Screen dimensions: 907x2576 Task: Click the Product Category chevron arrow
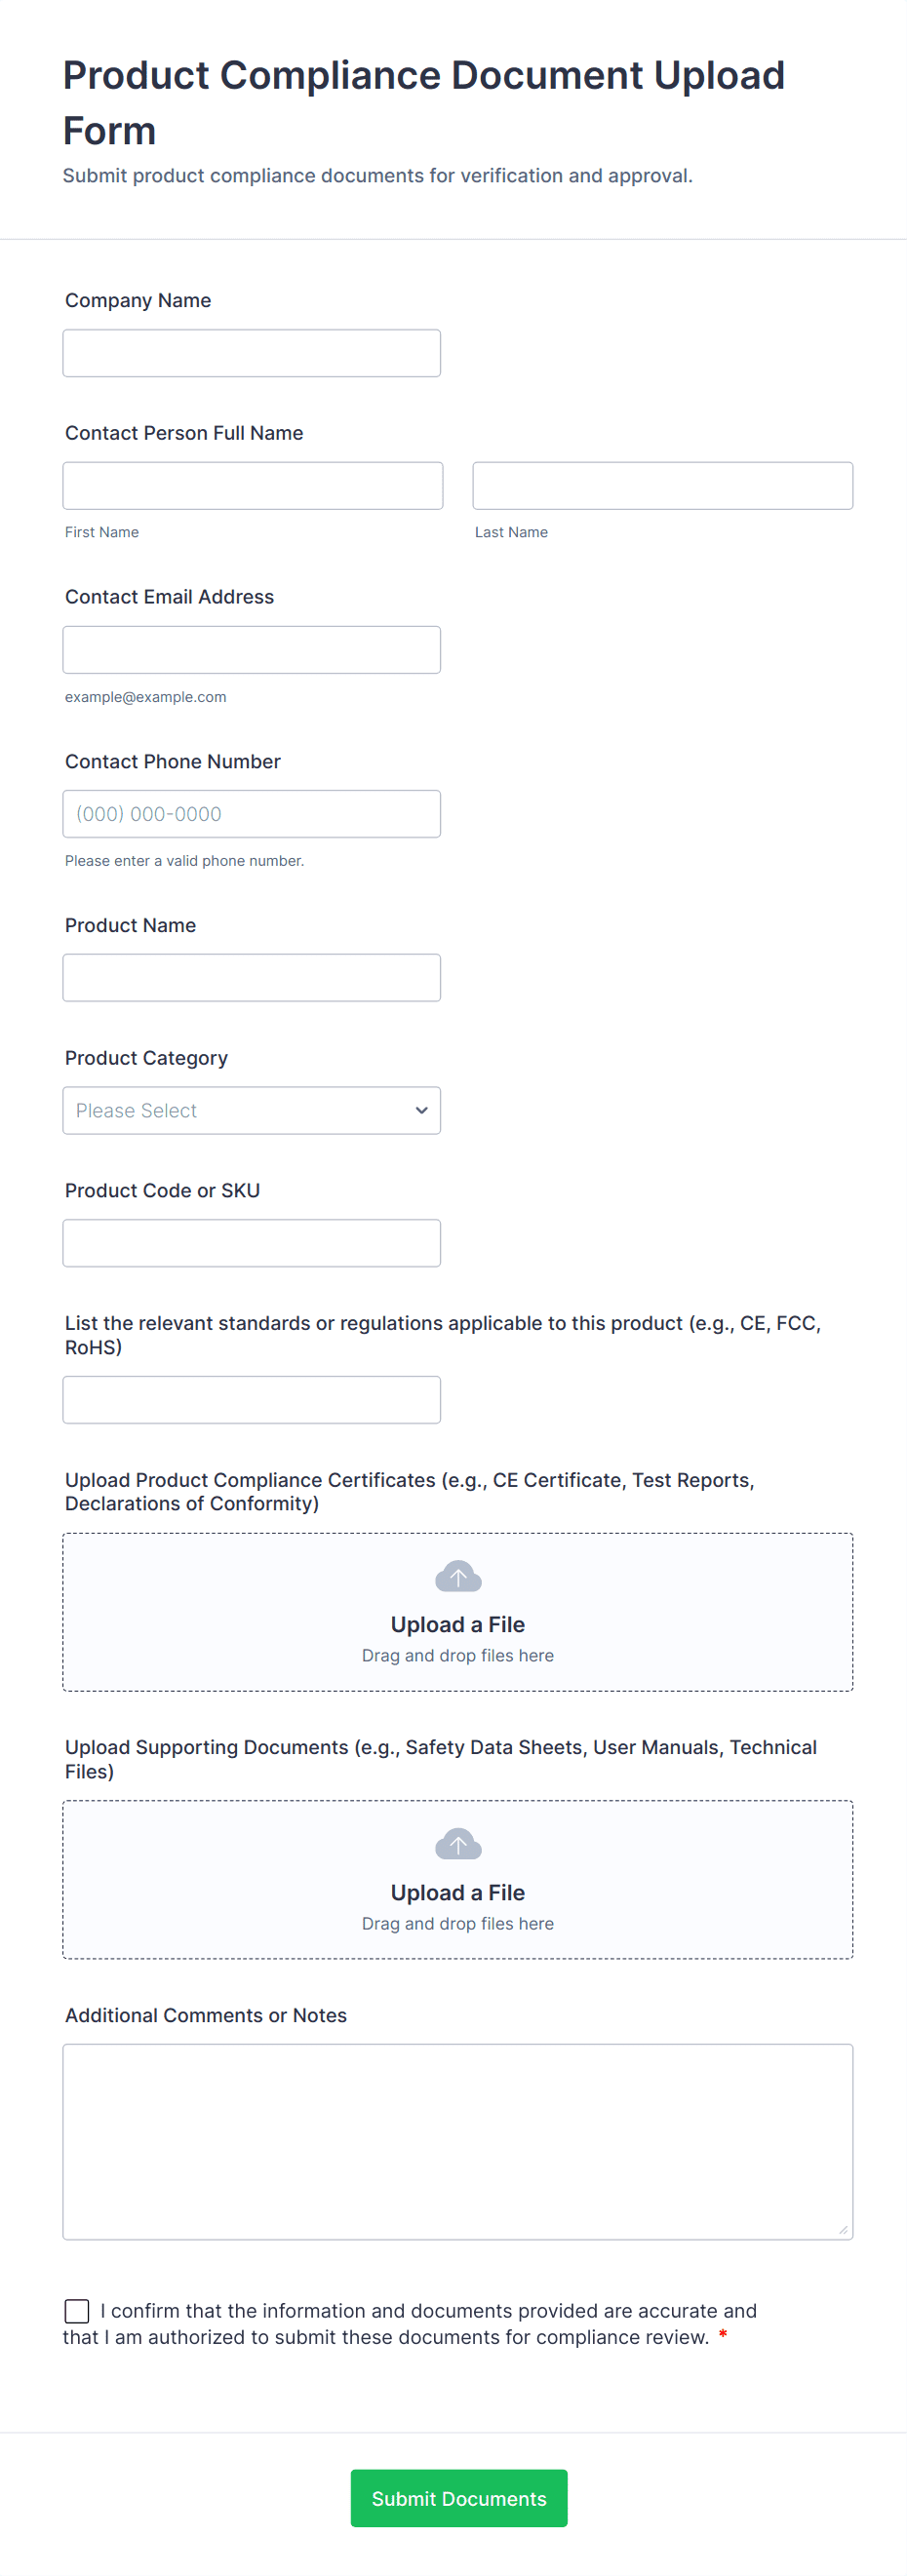click(x=422, y=1111)
